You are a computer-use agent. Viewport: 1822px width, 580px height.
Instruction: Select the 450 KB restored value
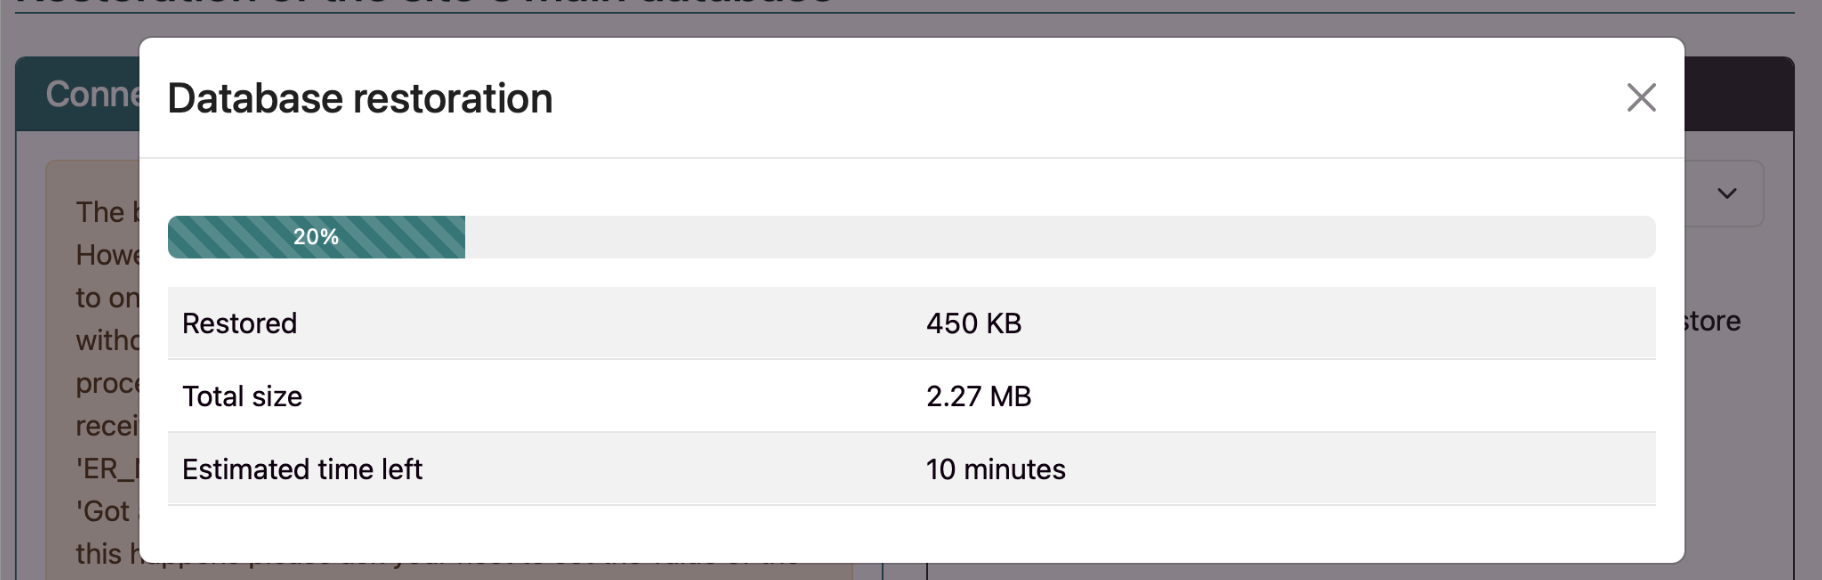[x=974, y=323]
